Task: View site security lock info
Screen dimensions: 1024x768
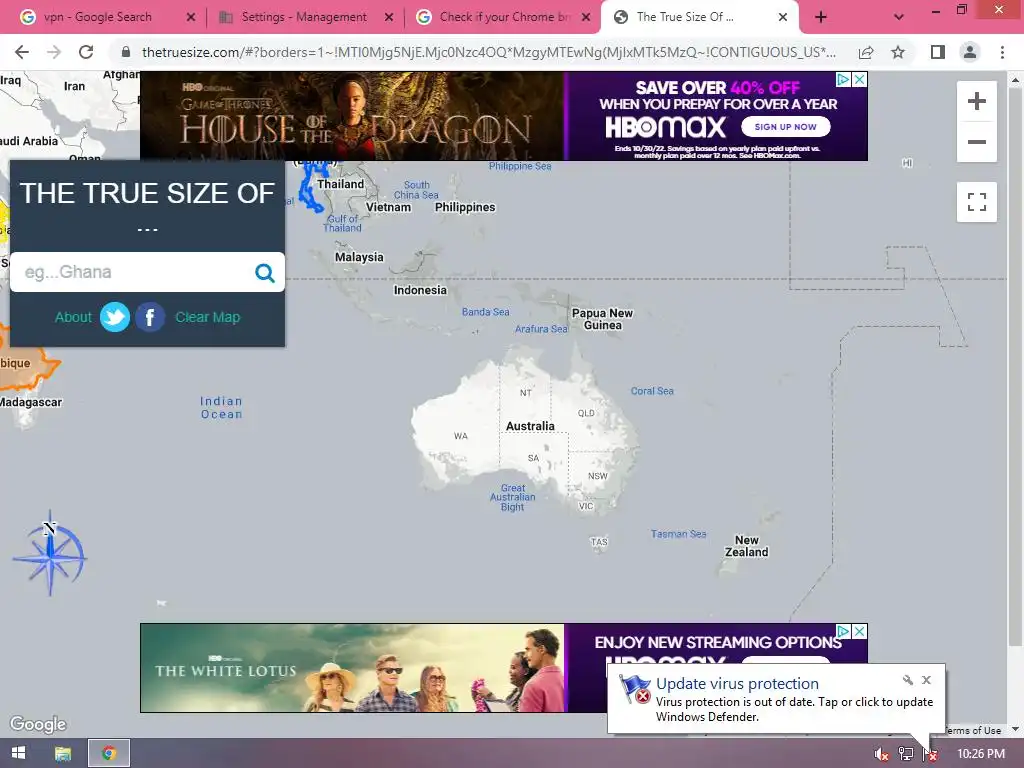Action: 126,52
